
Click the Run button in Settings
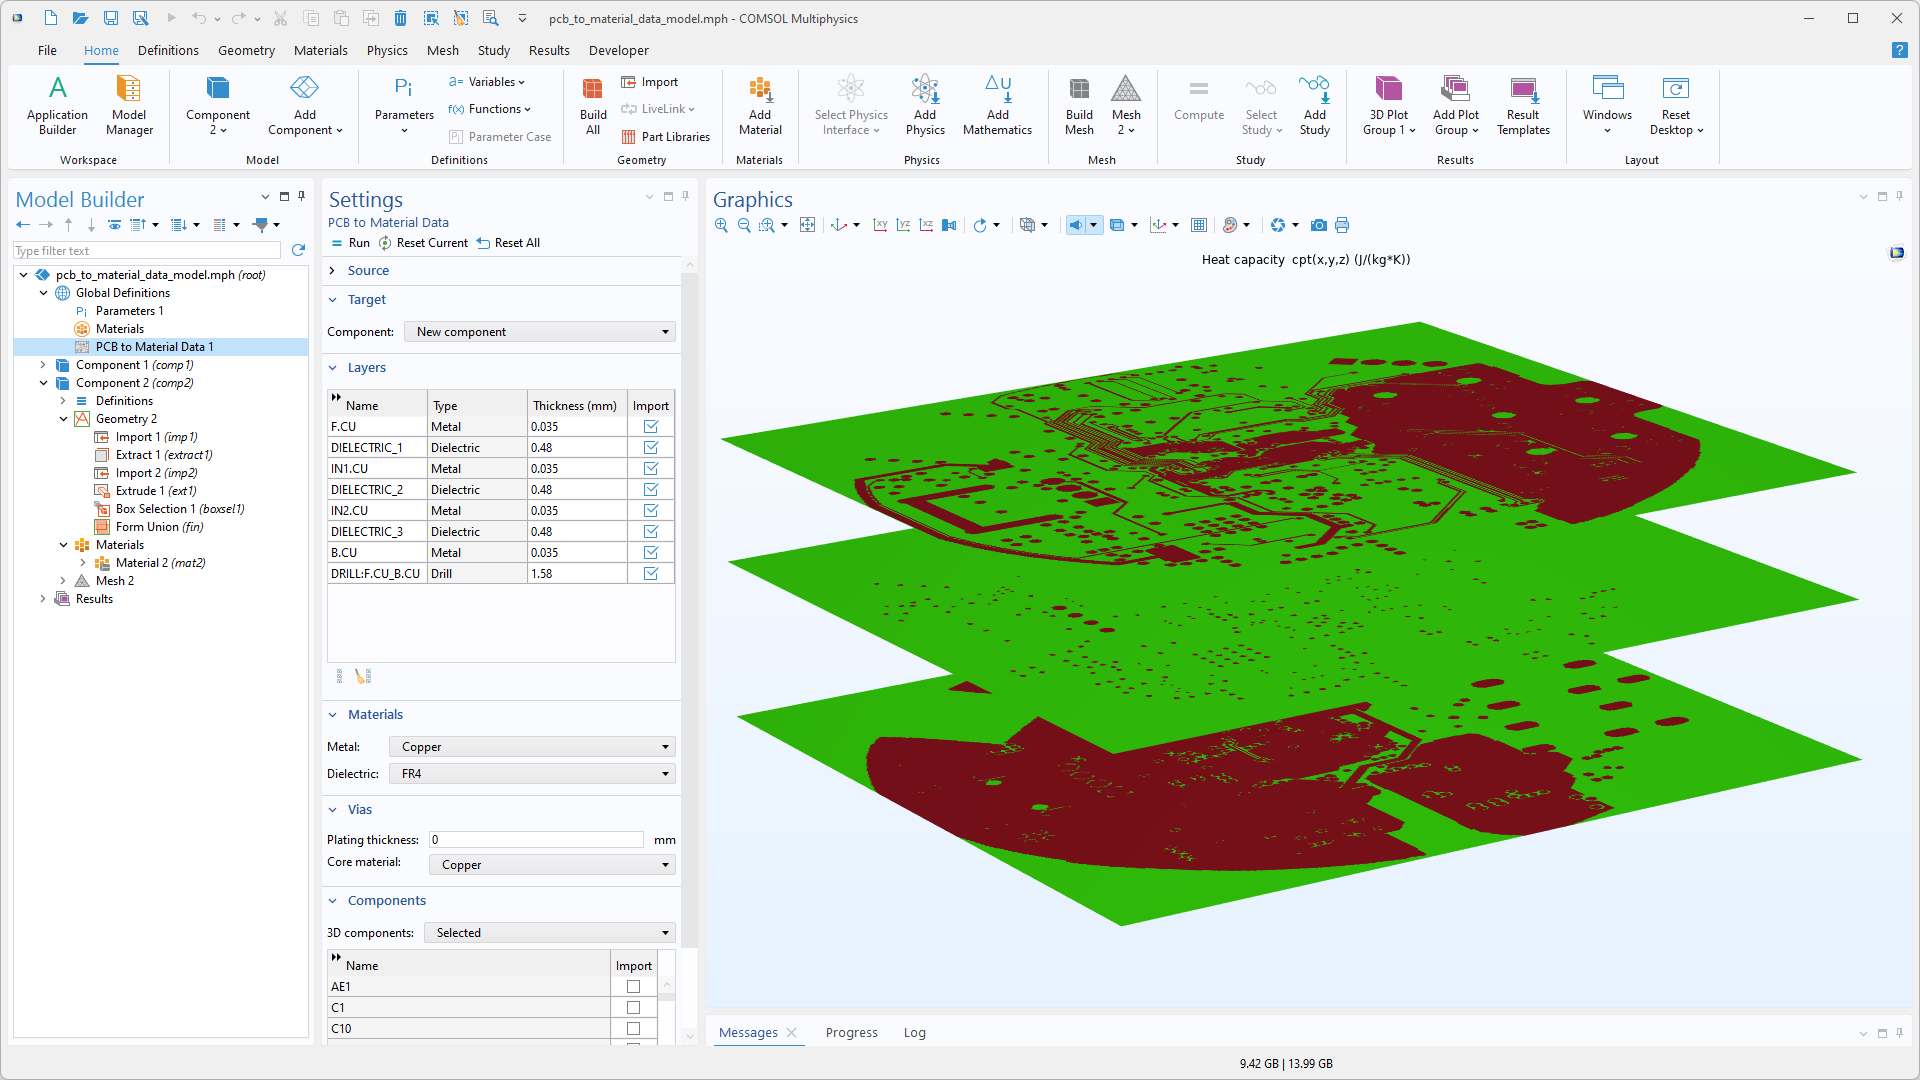pos(351,243)
